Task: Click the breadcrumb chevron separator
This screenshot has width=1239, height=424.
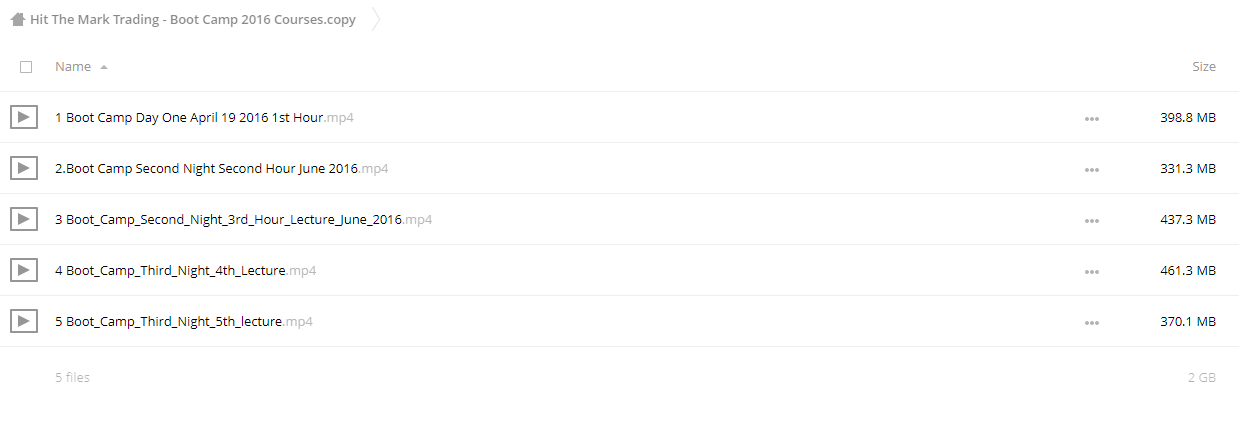Action: click(x=375, y=19)
